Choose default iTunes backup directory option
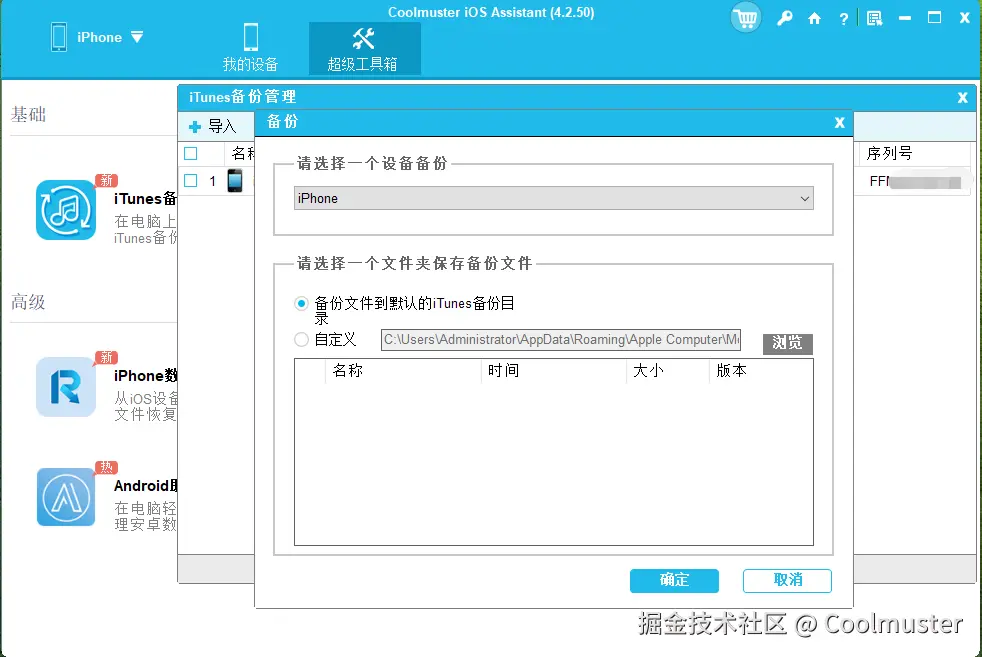Screen dimensions: 982x657 click(x=300, y=303)
